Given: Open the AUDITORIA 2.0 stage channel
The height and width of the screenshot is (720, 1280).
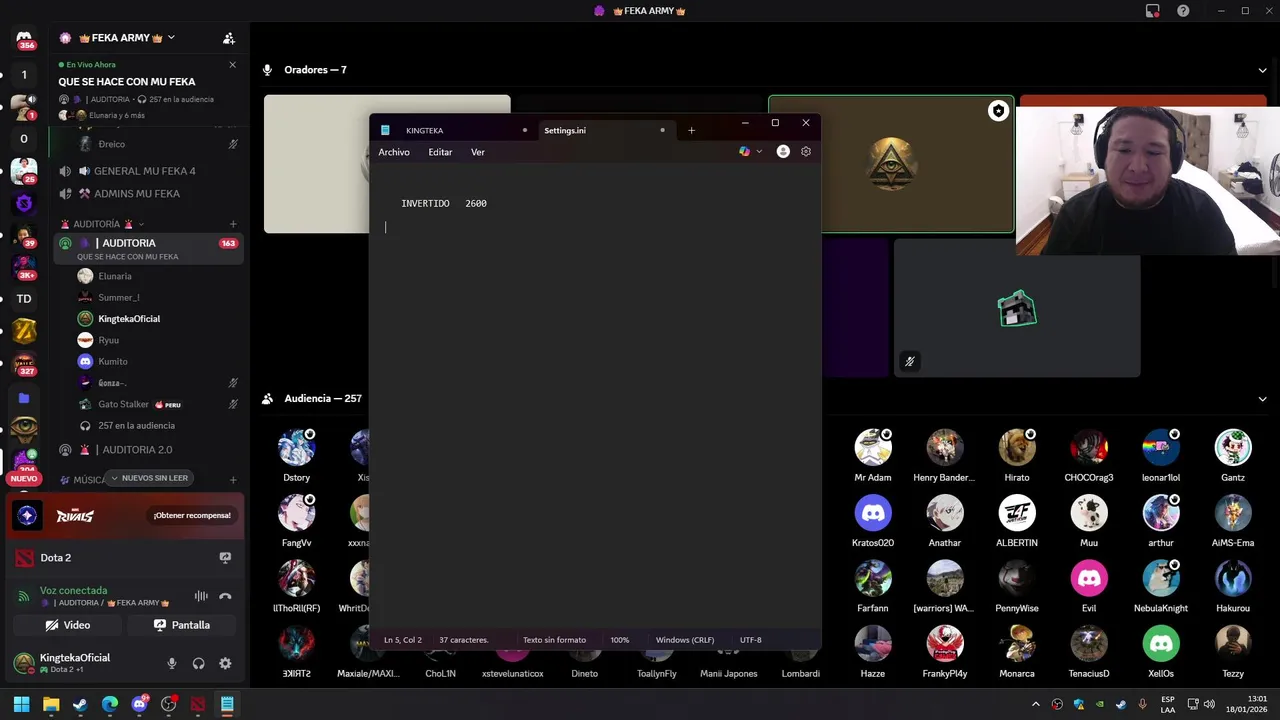Looking at the screenshot, I should (137, 450).
